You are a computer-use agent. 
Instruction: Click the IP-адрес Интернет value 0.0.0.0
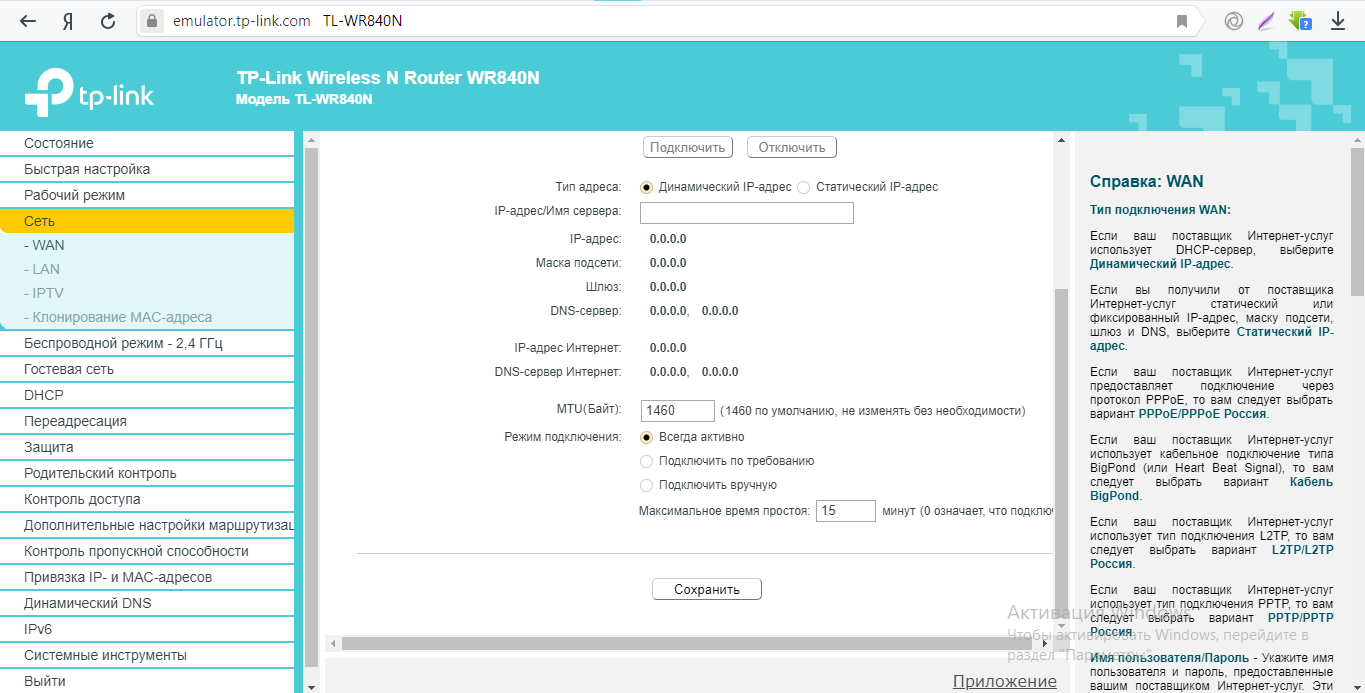pos(668,348)
